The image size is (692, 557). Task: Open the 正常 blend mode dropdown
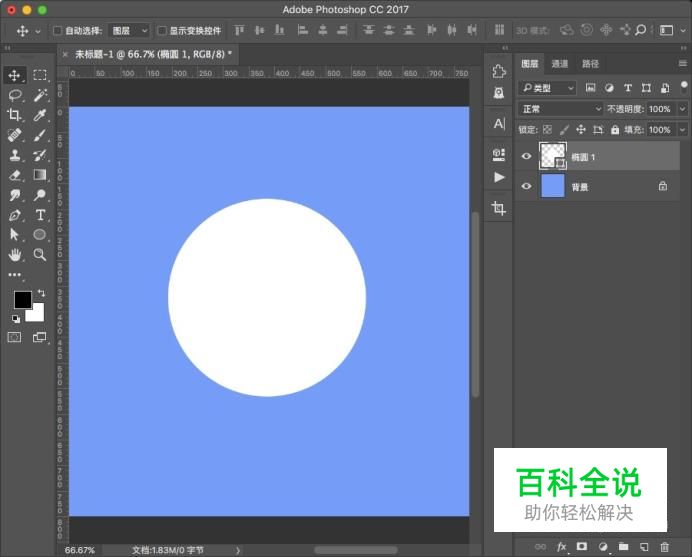point(561,109)
